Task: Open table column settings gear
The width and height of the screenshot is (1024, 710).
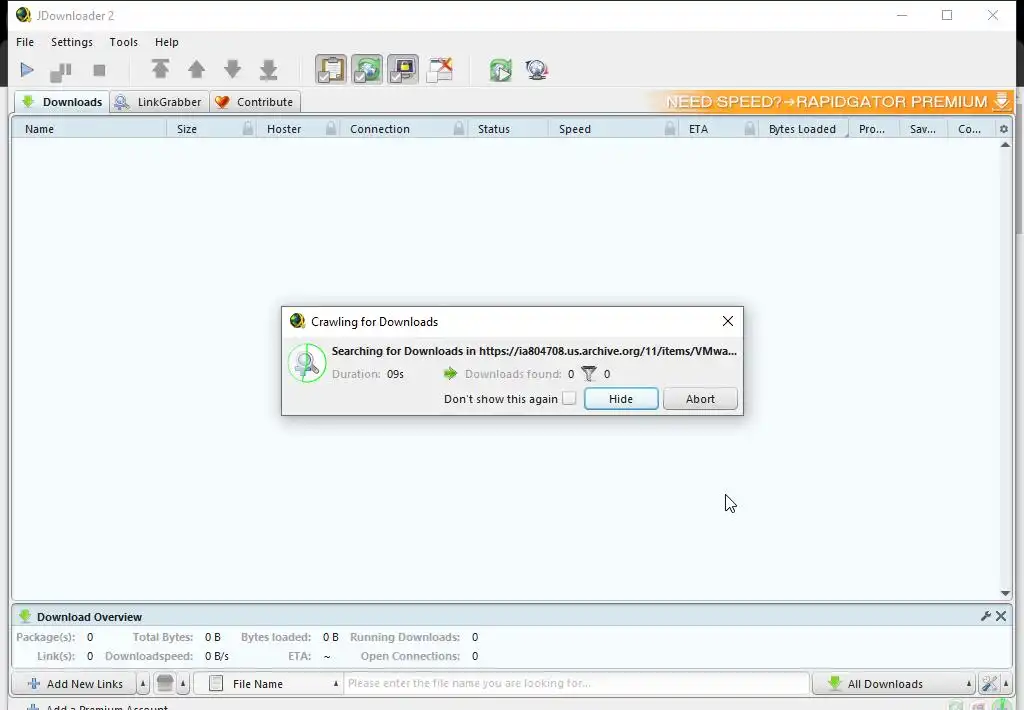Action: coord(1004,129)
